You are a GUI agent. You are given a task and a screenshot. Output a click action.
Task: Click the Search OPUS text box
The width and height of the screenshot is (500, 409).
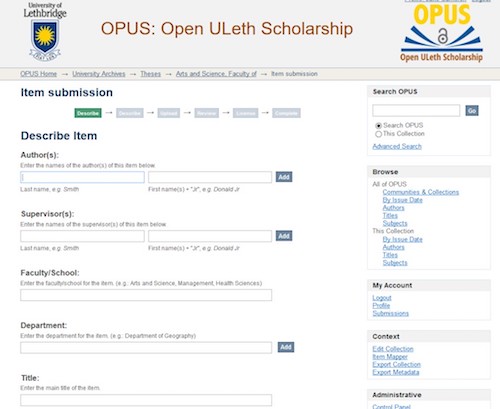click(x=416, y=111)
